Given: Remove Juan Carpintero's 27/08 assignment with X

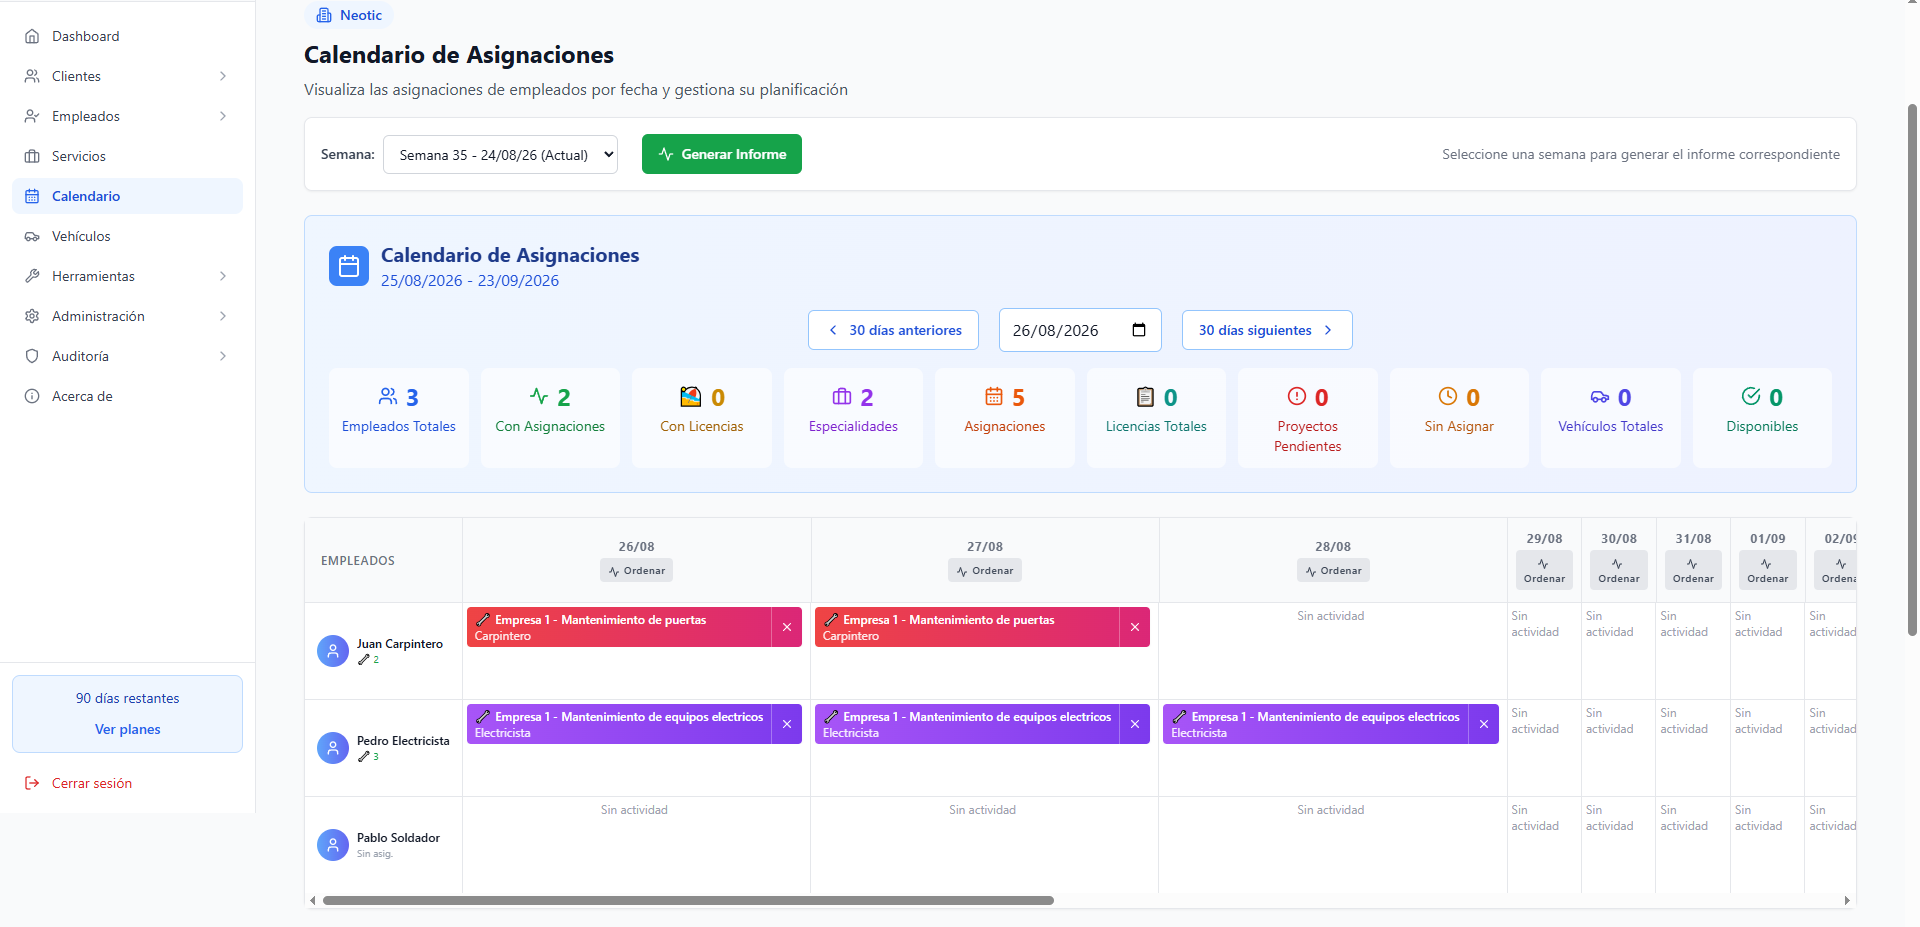Looking at the screenshot, I should [x=1135, y=627].
